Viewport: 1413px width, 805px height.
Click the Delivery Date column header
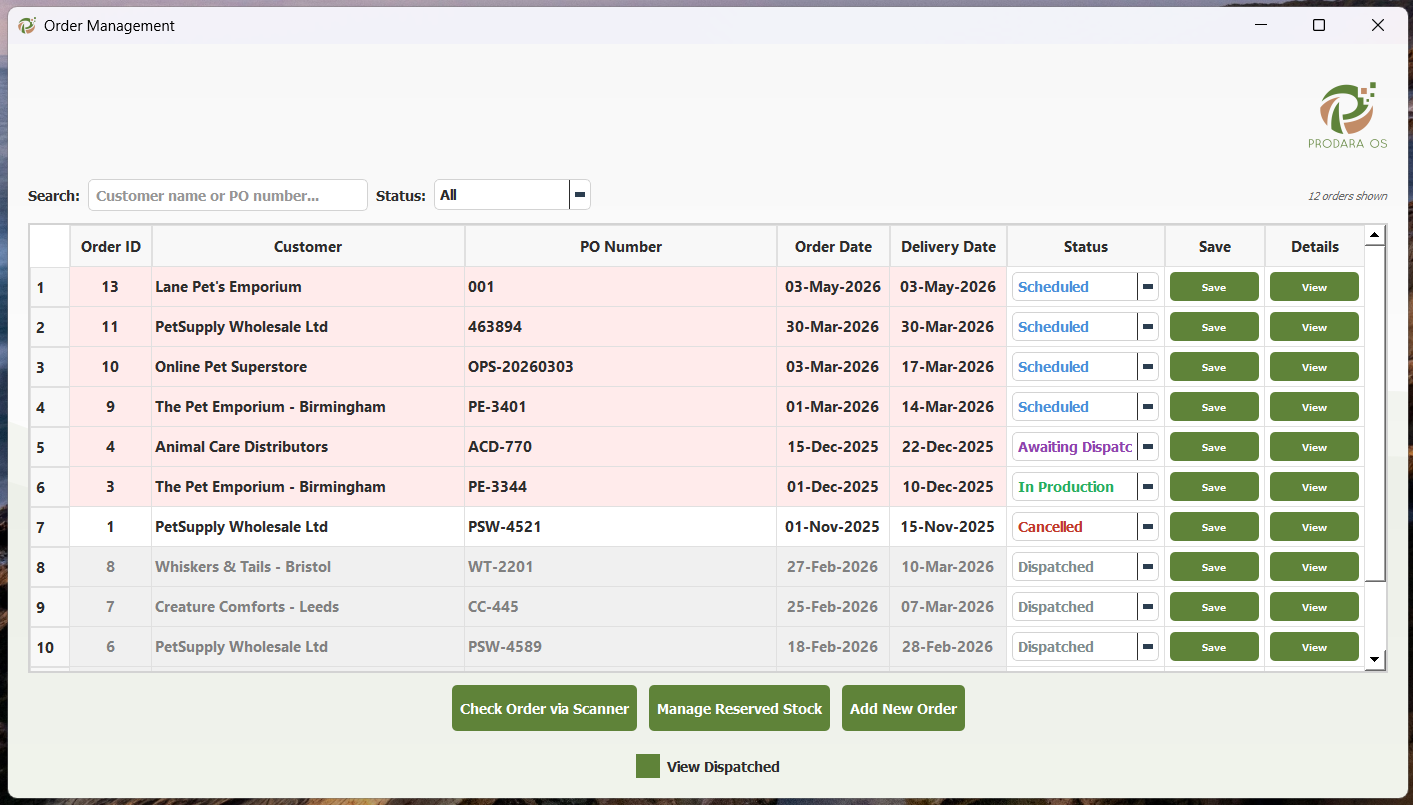click(x=948, y=246)
